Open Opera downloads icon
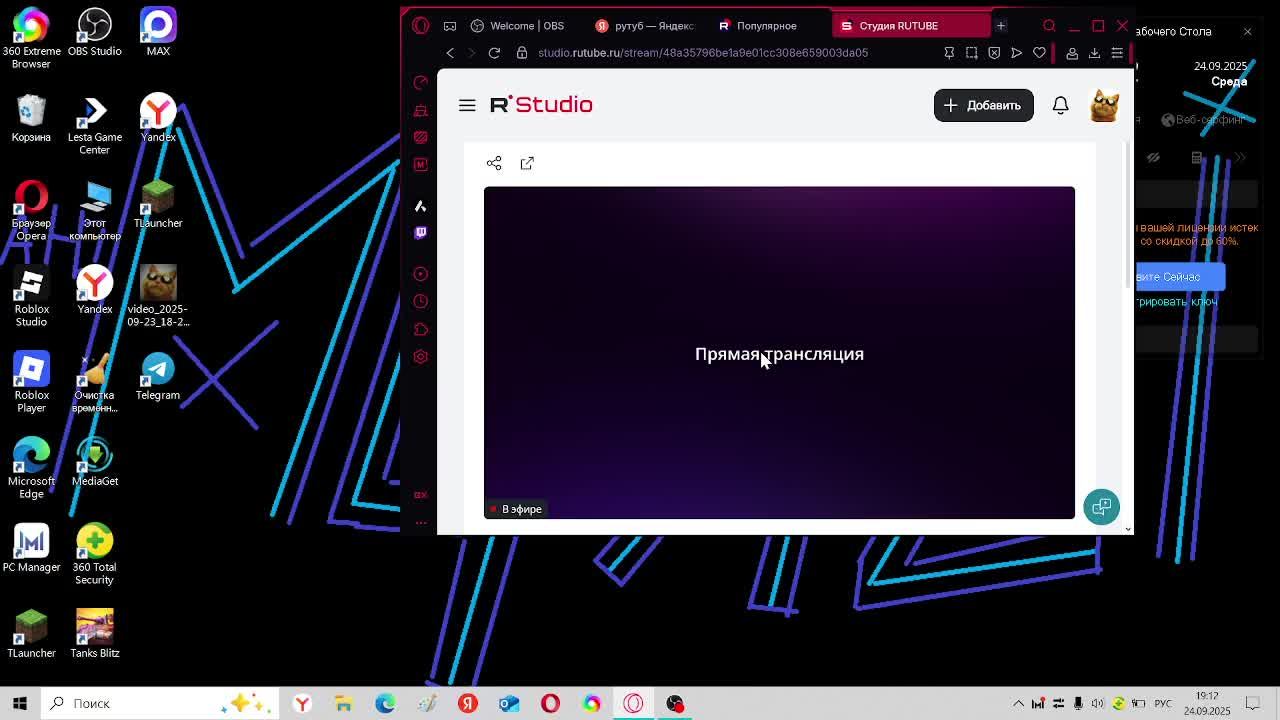This screenshot has height=720, width=1280. [1094, 53]
